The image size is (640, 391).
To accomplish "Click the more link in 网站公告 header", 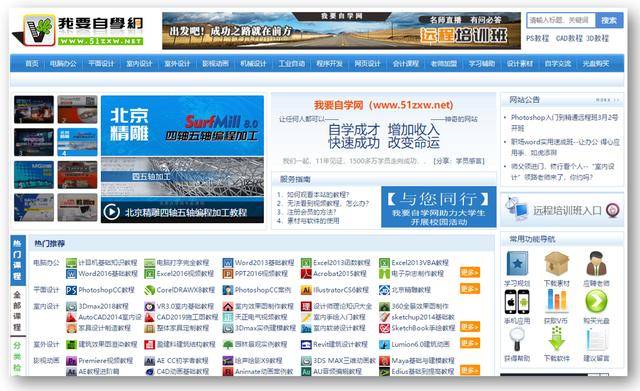I will pyautogui.click(x=607, y=100).
